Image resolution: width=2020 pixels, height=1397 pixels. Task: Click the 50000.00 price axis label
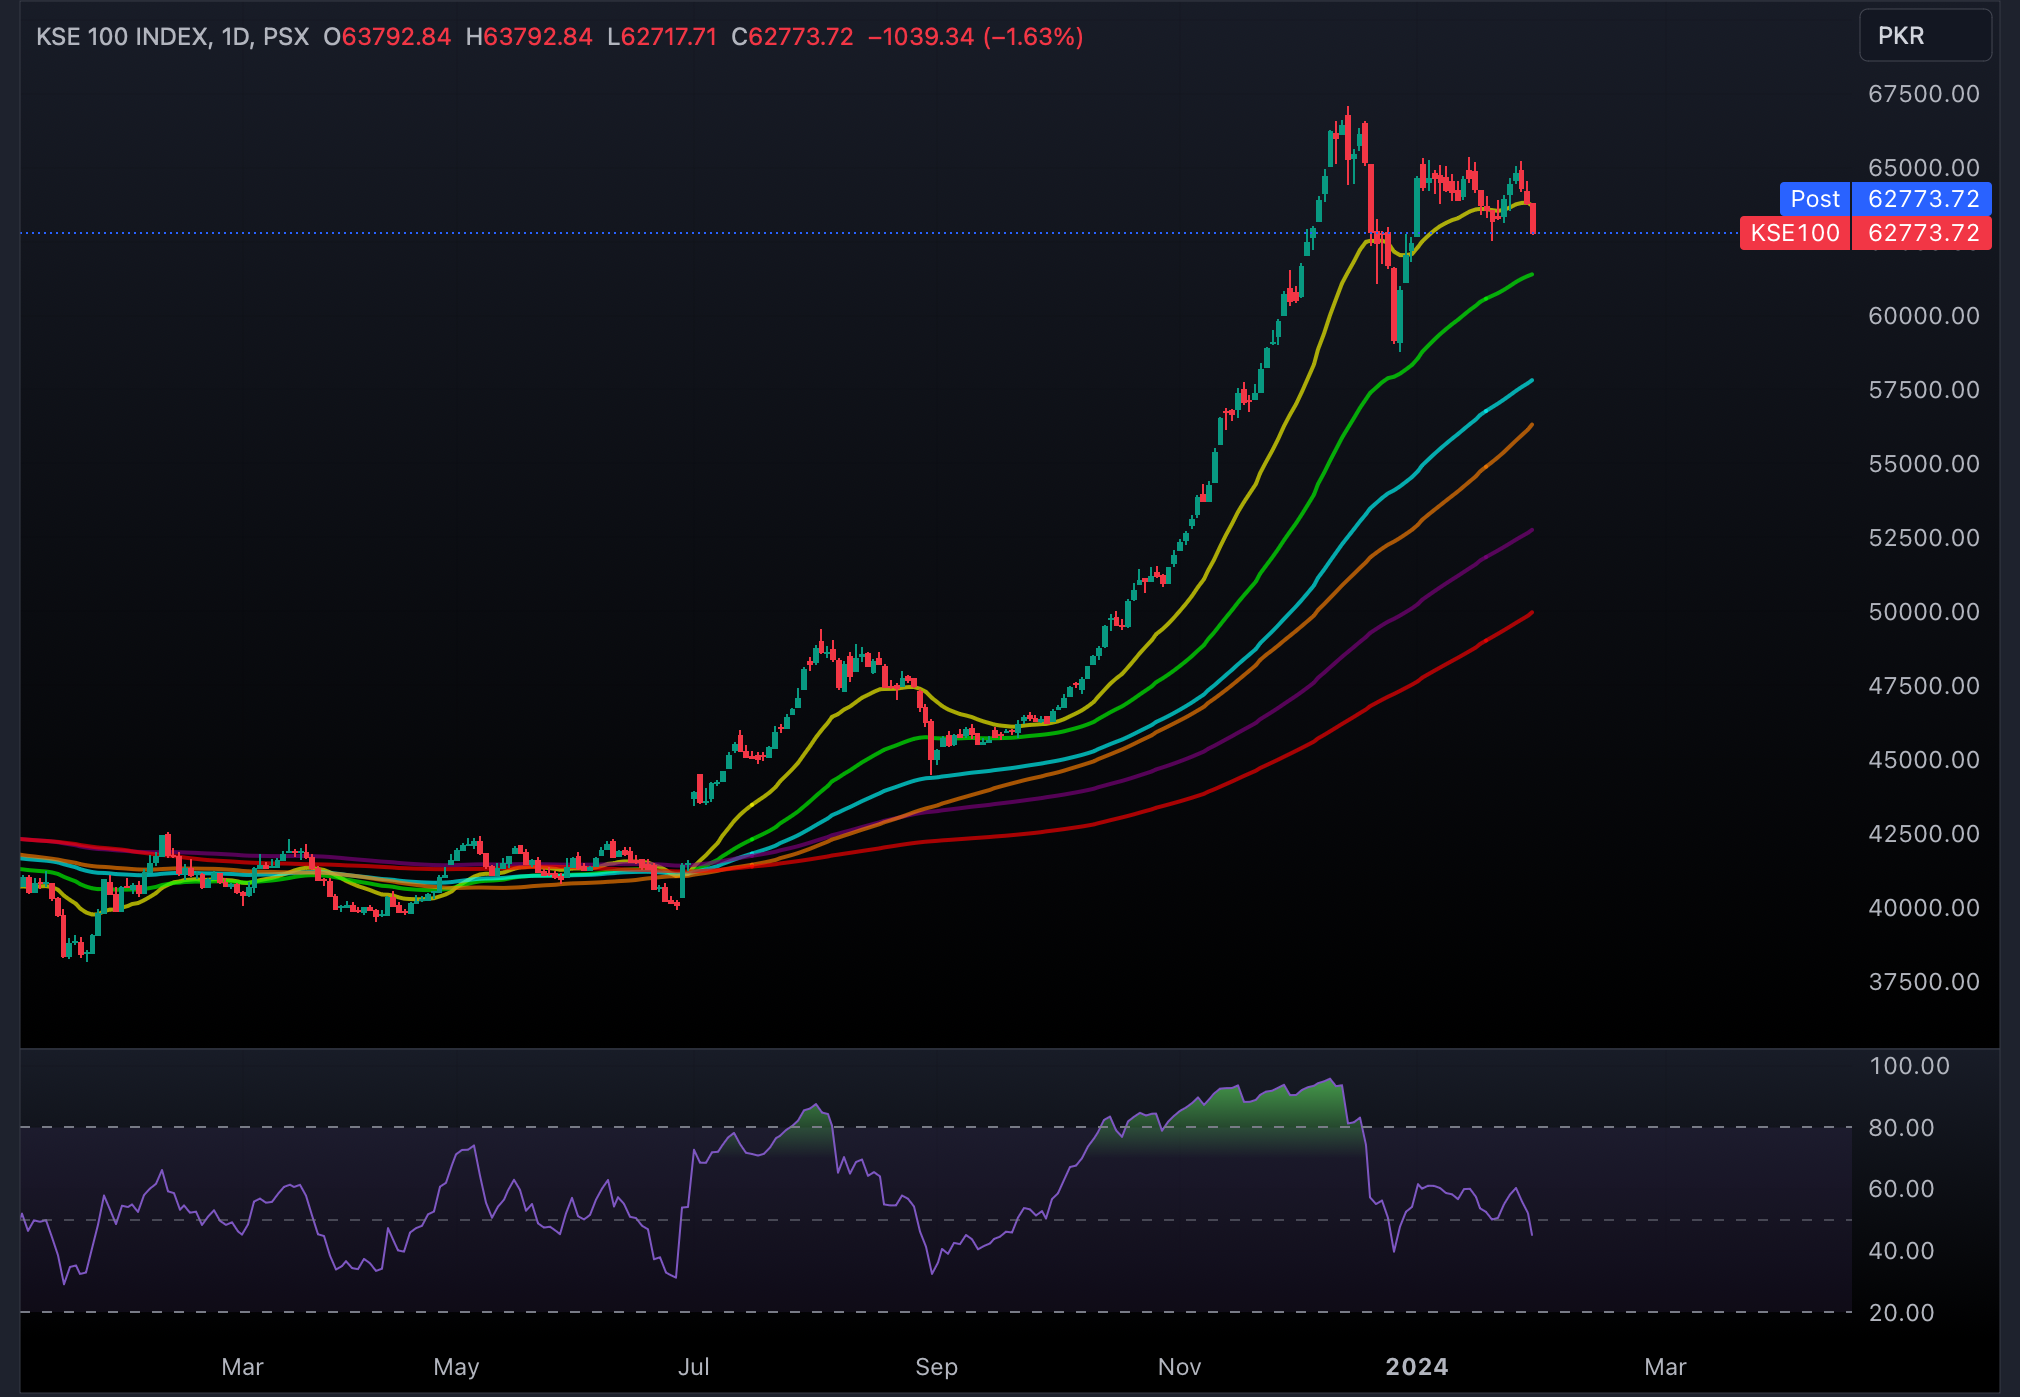pyautogui.click(x=1923, y=612)
